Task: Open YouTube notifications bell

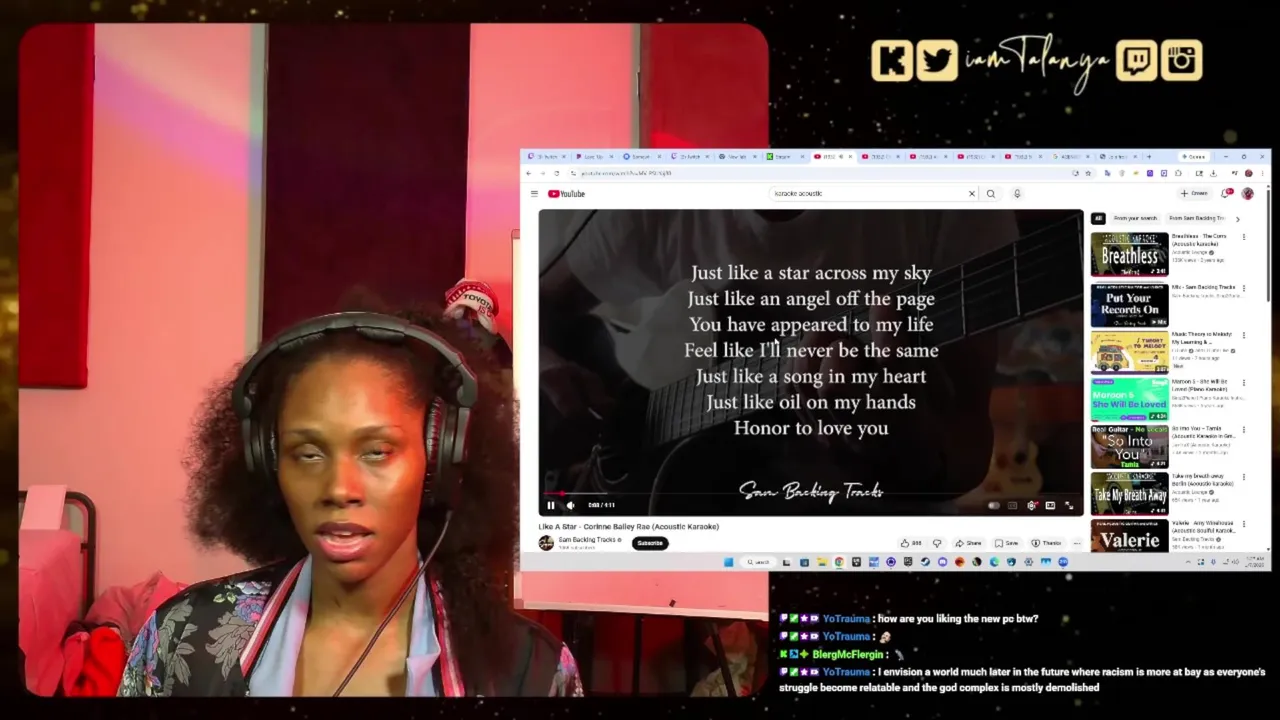Action: click(1226, 194)
